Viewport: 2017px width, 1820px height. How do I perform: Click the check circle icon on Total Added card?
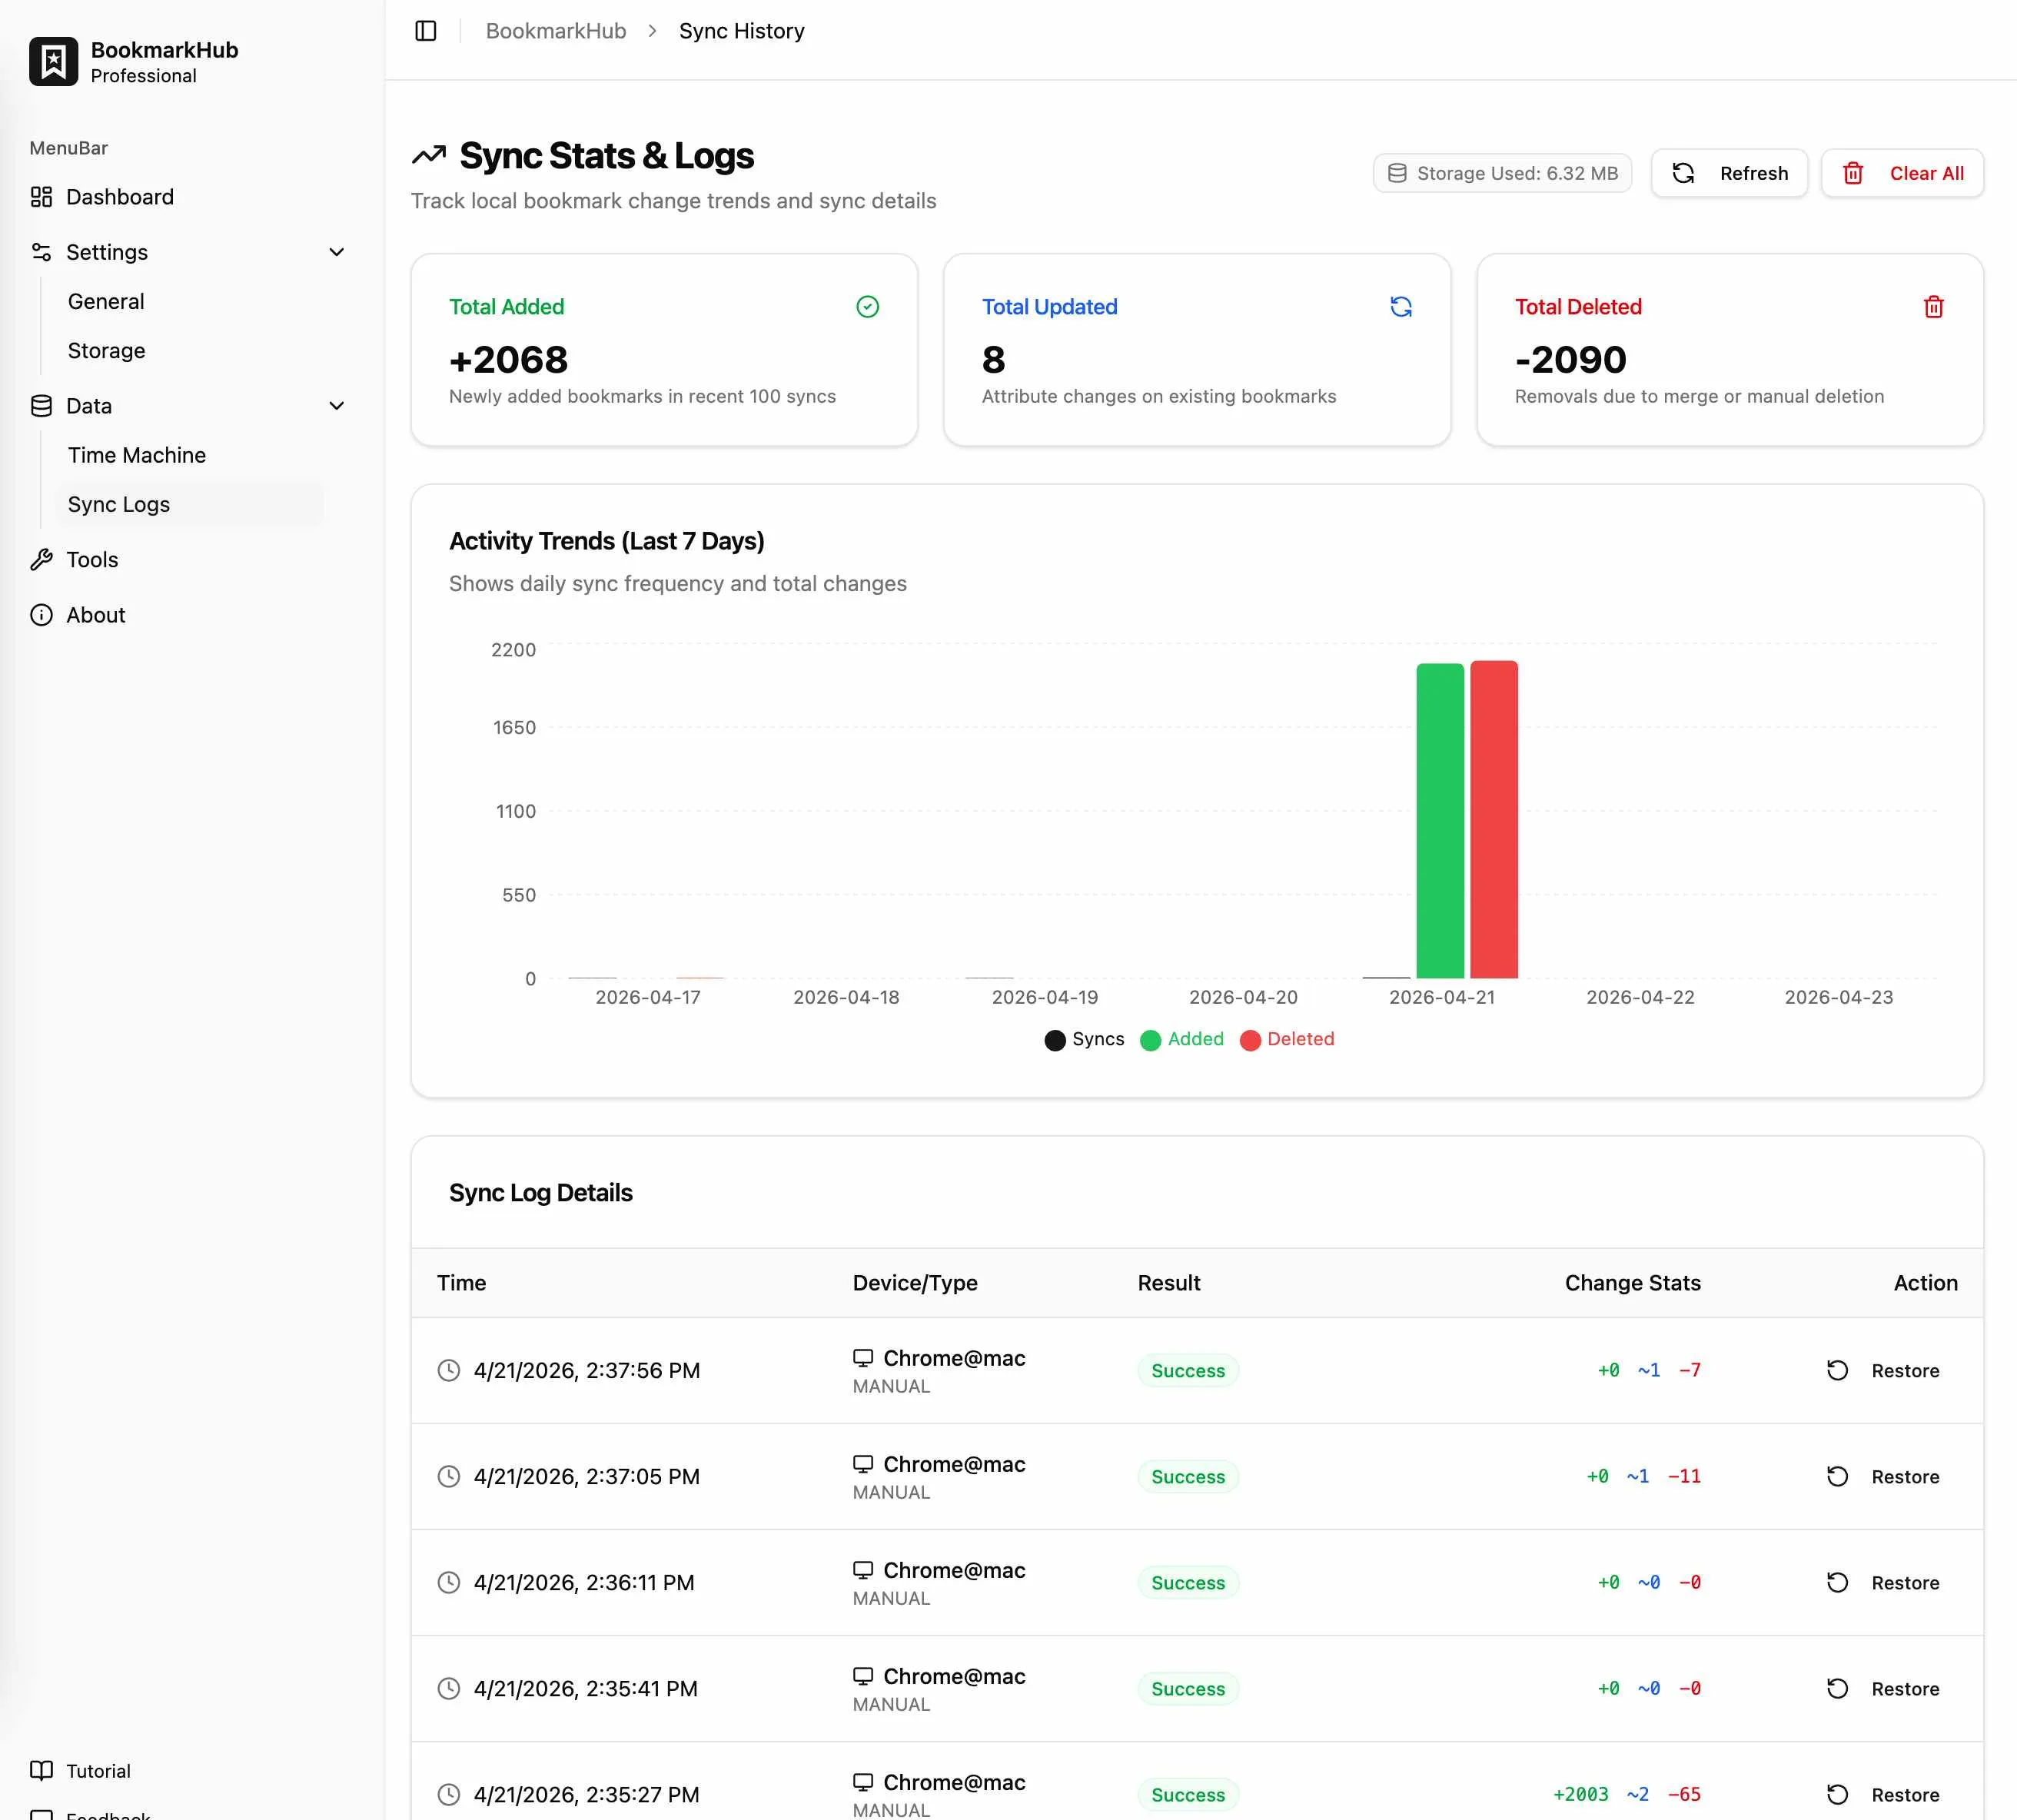(866, 307)
